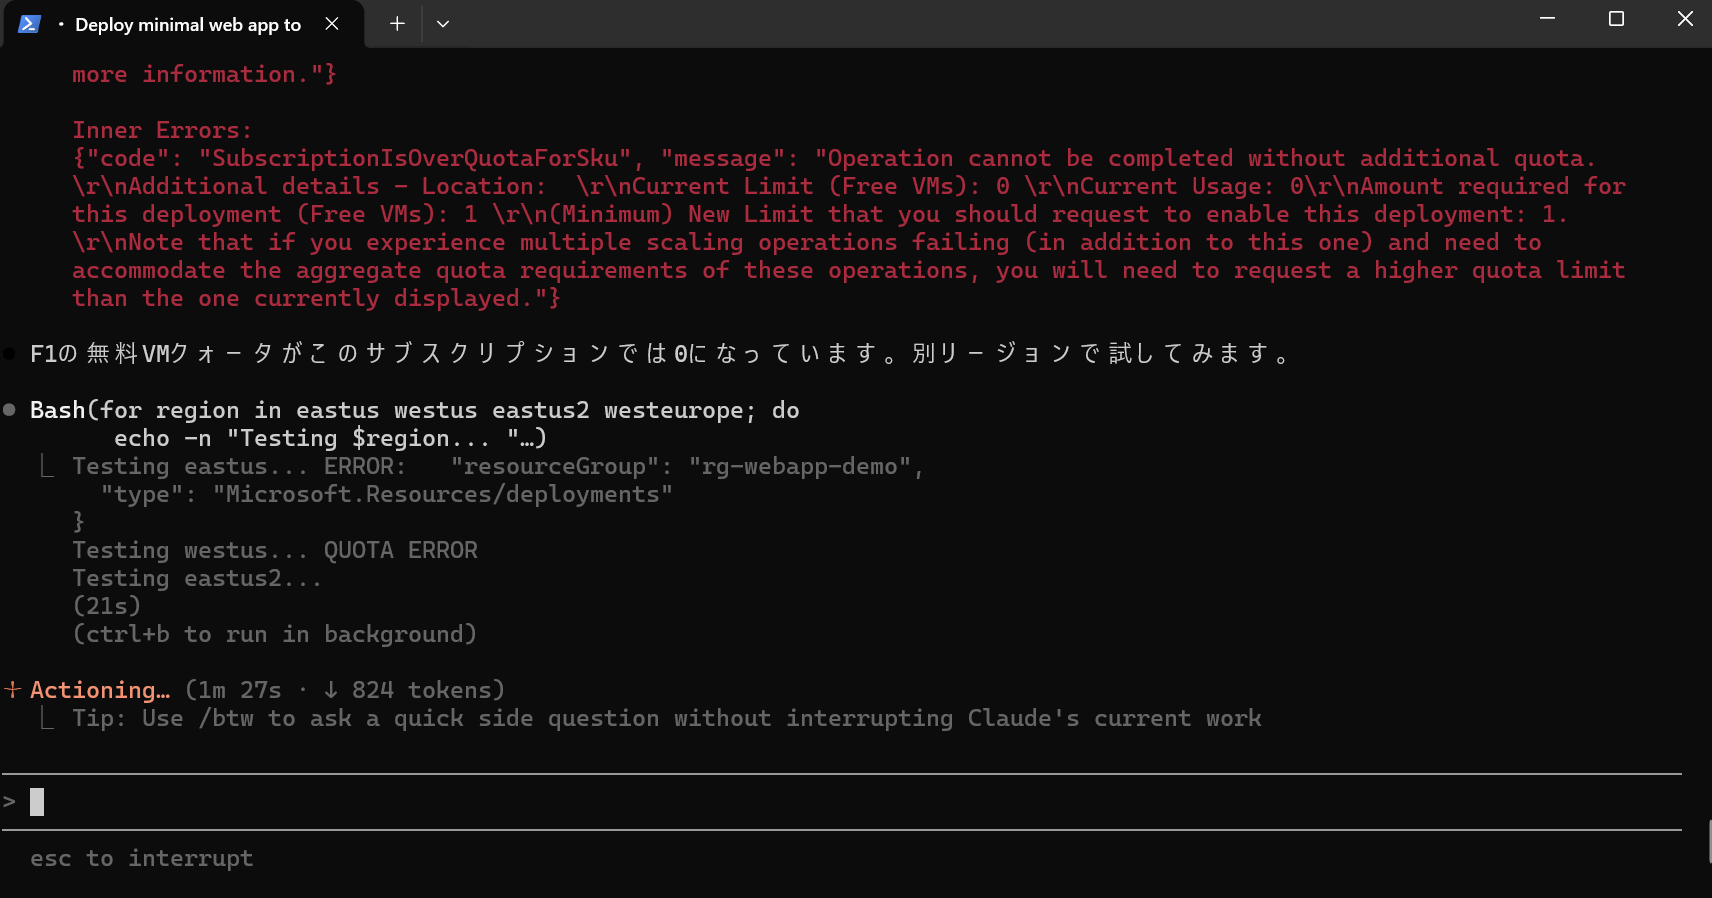Select the "Deploy minimal web app to" tab
The width and height of the screenshot is (1712, 898).
coord(187,25)
